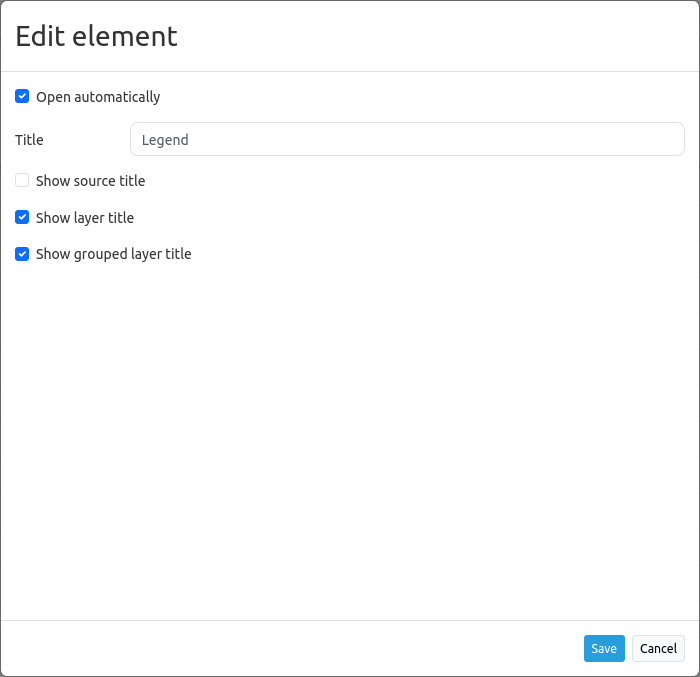700x677 pixels.
Task: Uncheck the Open automatically checkbox
Action: point(22,97)
